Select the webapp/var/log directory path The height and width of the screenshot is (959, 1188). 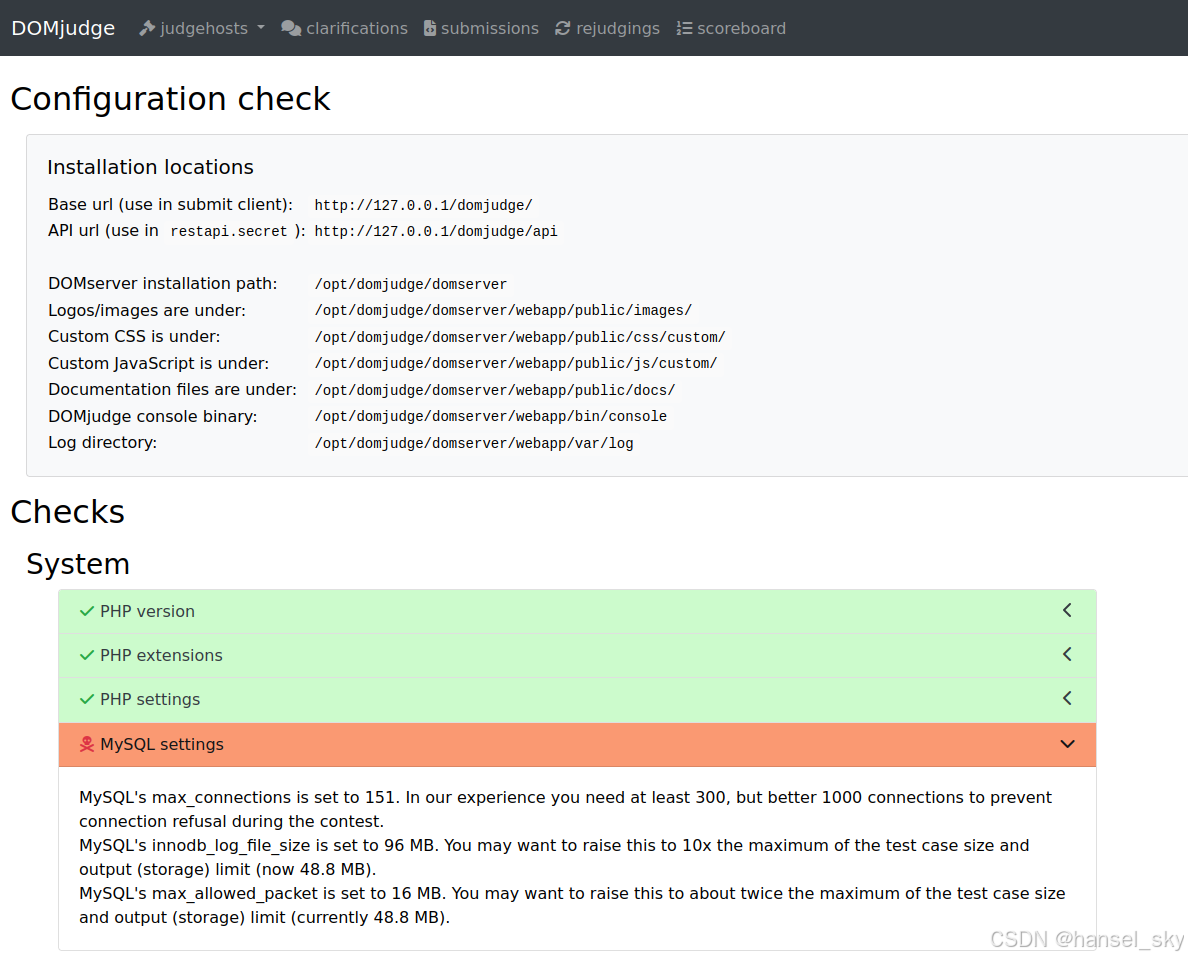(474, 443)
